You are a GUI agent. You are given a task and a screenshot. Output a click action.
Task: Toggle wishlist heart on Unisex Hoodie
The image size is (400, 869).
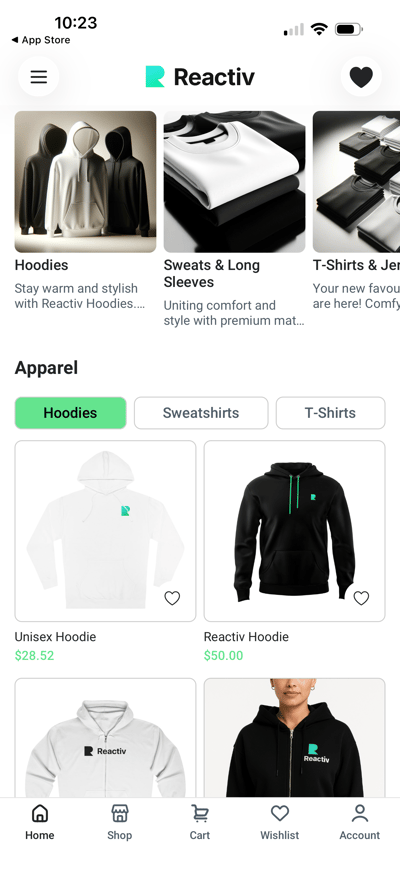[x=172, y=598]
